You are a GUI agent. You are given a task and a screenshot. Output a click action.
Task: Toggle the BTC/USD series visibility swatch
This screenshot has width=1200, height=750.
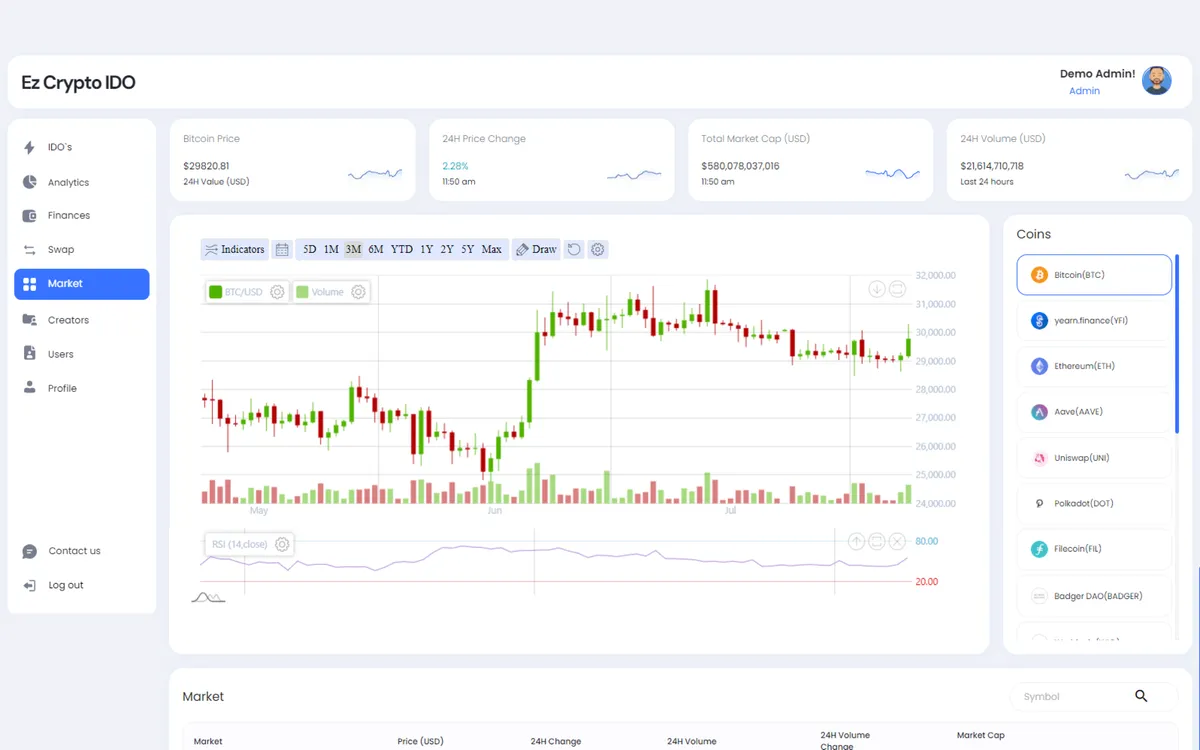[x=215, y=292]
